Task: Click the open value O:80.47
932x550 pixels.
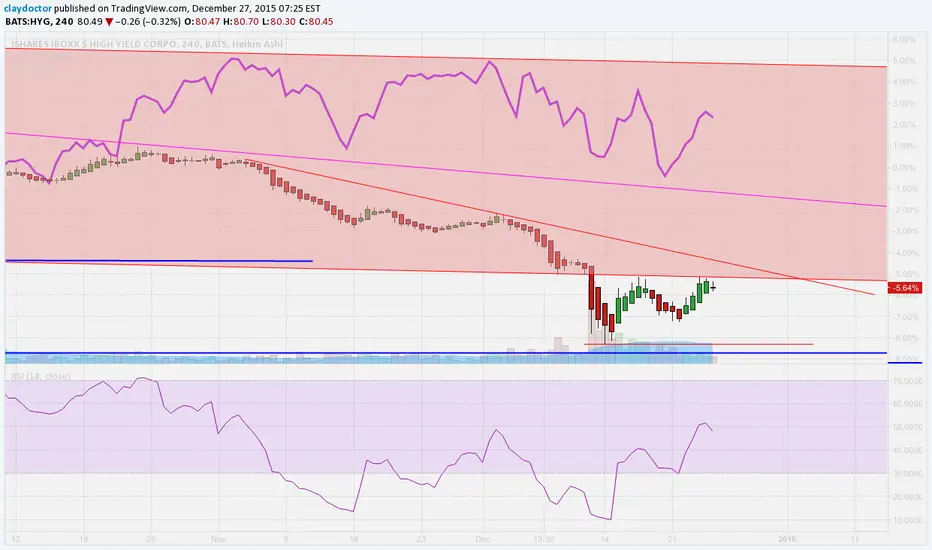Action: [x=202, y=21]
